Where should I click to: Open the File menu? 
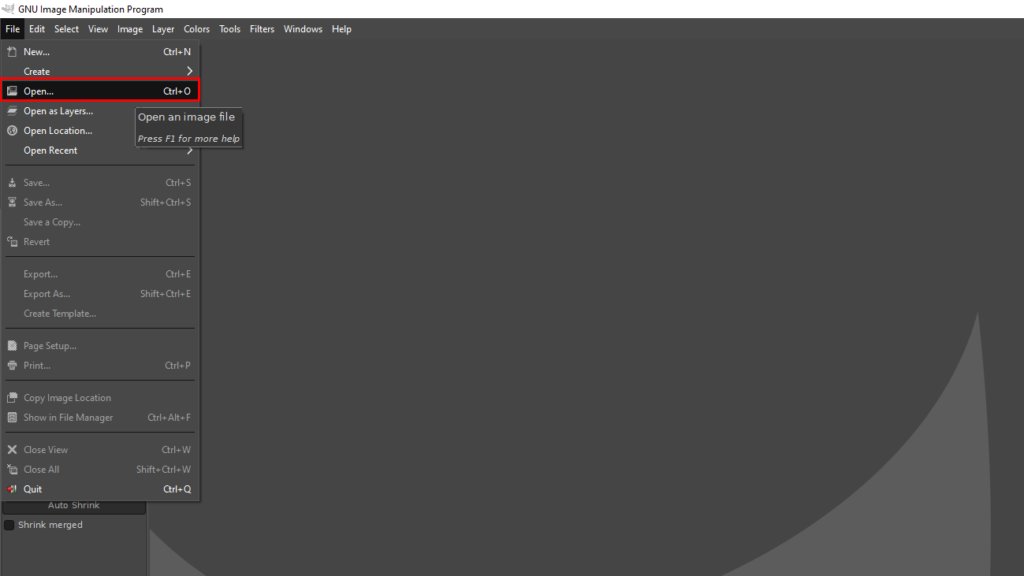coord(12,29)
